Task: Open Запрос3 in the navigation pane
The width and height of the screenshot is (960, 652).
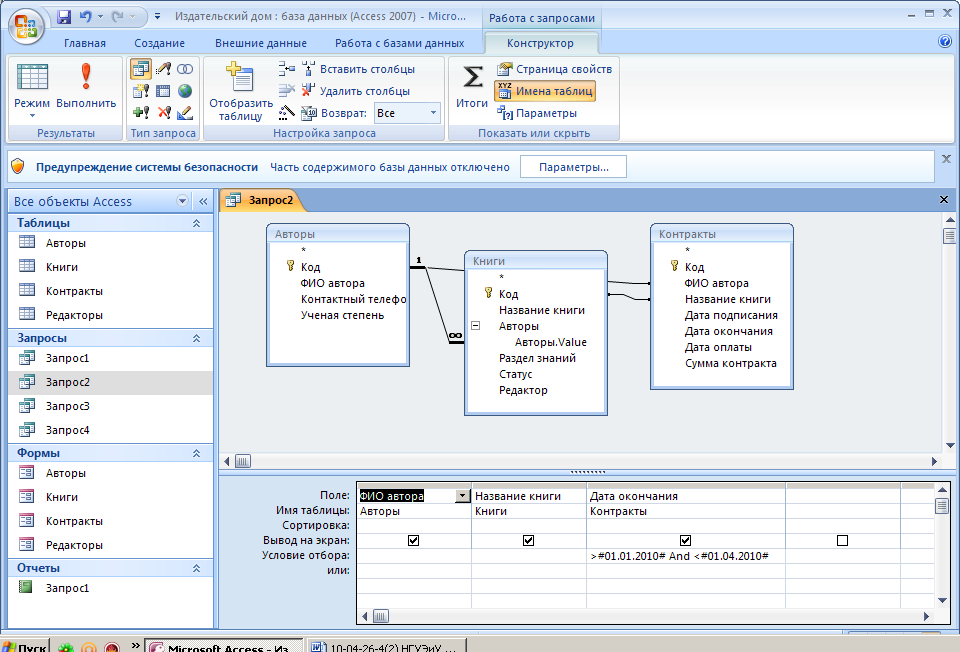Action: tap(67, 406)
